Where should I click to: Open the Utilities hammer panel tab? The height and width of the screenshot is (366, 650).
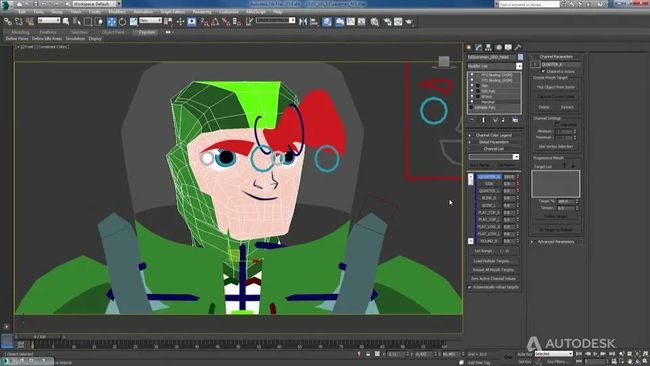pos(518,47)
